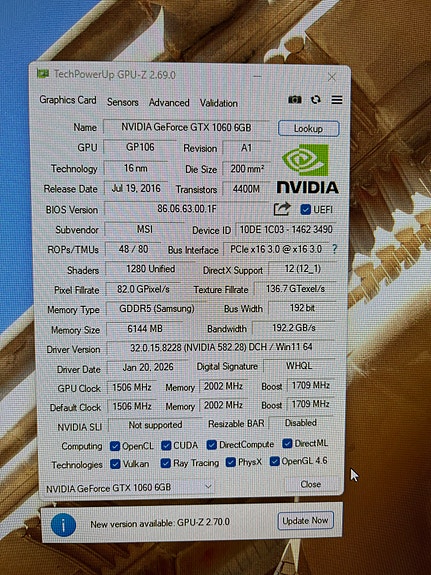Switch to the Validation tab
The image size is (431, 575).
(x=219, y=103)
